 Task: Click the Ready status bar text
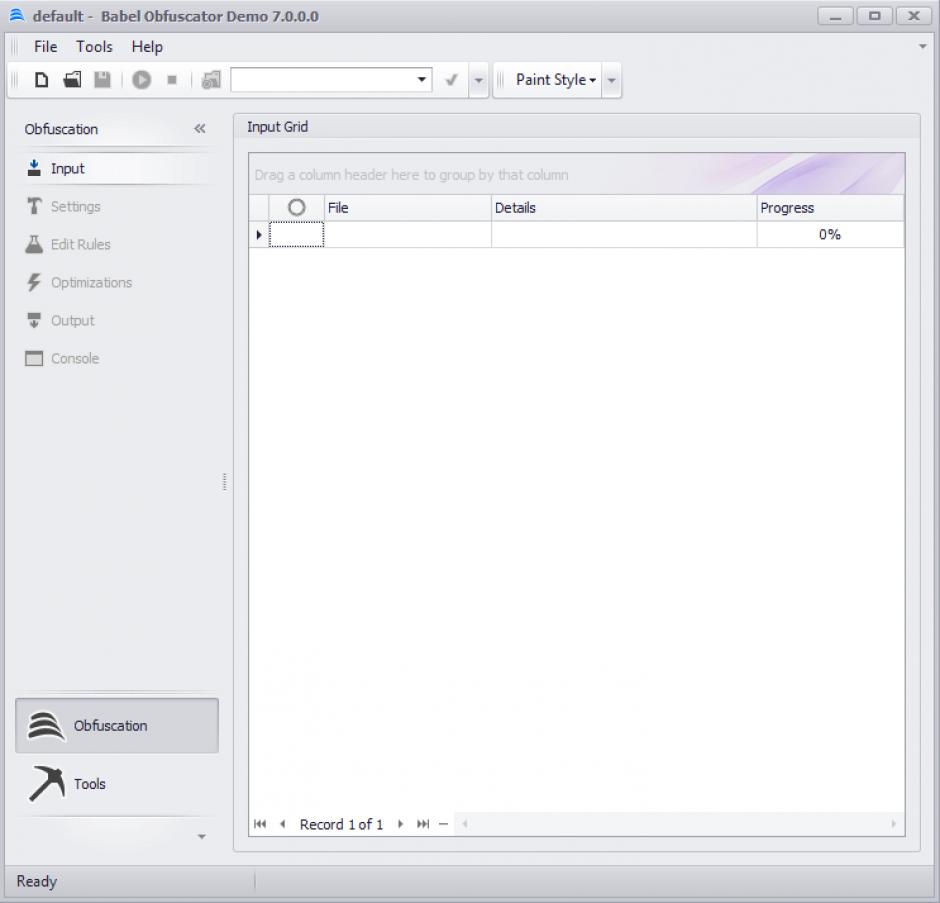[x=37, y=881]
